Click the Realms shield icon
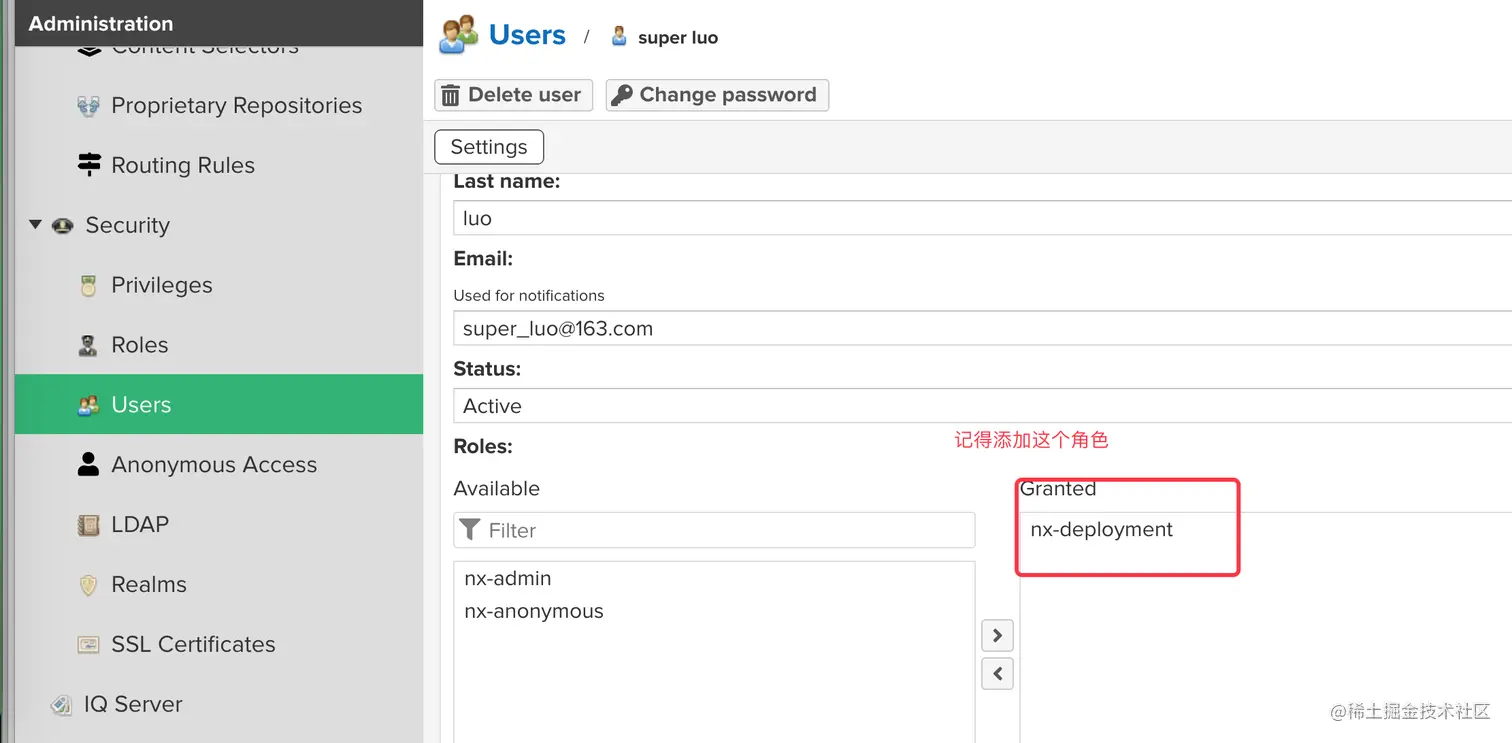1512x743 pixels. tap(89, 585)
